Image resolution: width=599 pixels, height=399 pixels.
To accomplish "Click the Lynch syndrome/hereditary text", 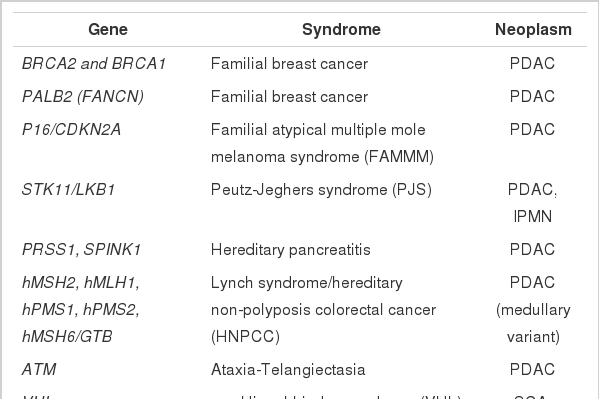I will 307,283.
